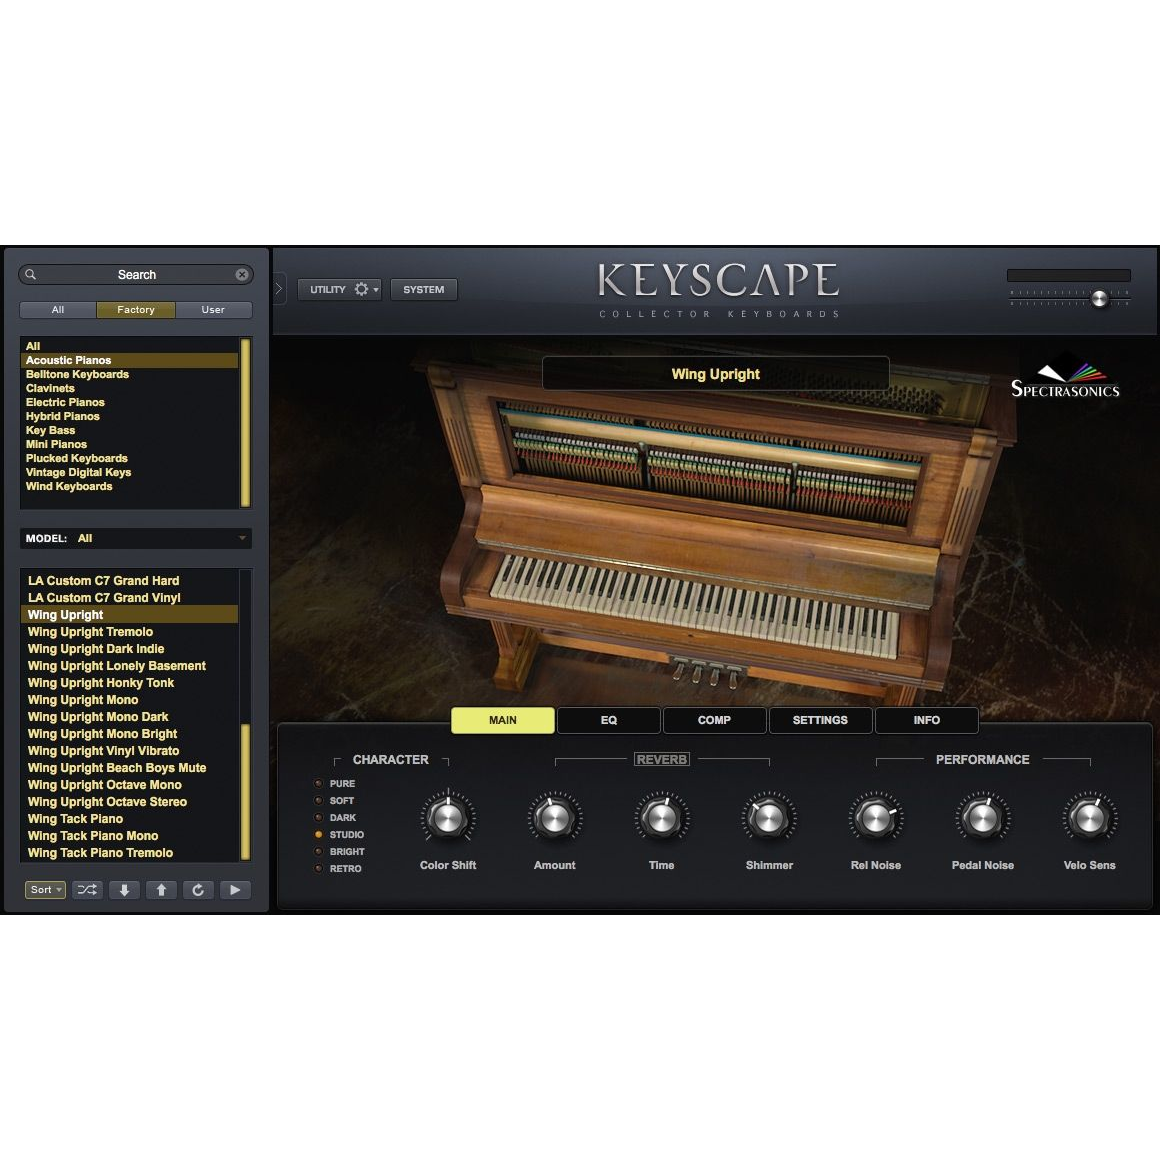Open Utility menu via gear icon
1160x1160 pixels.
pyautogui.click(x=360, y=289)
